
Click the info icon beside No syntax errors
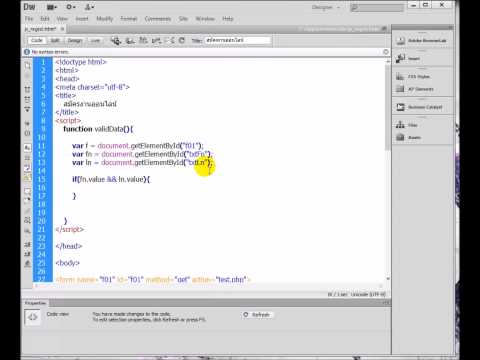[x=27, y=52]
